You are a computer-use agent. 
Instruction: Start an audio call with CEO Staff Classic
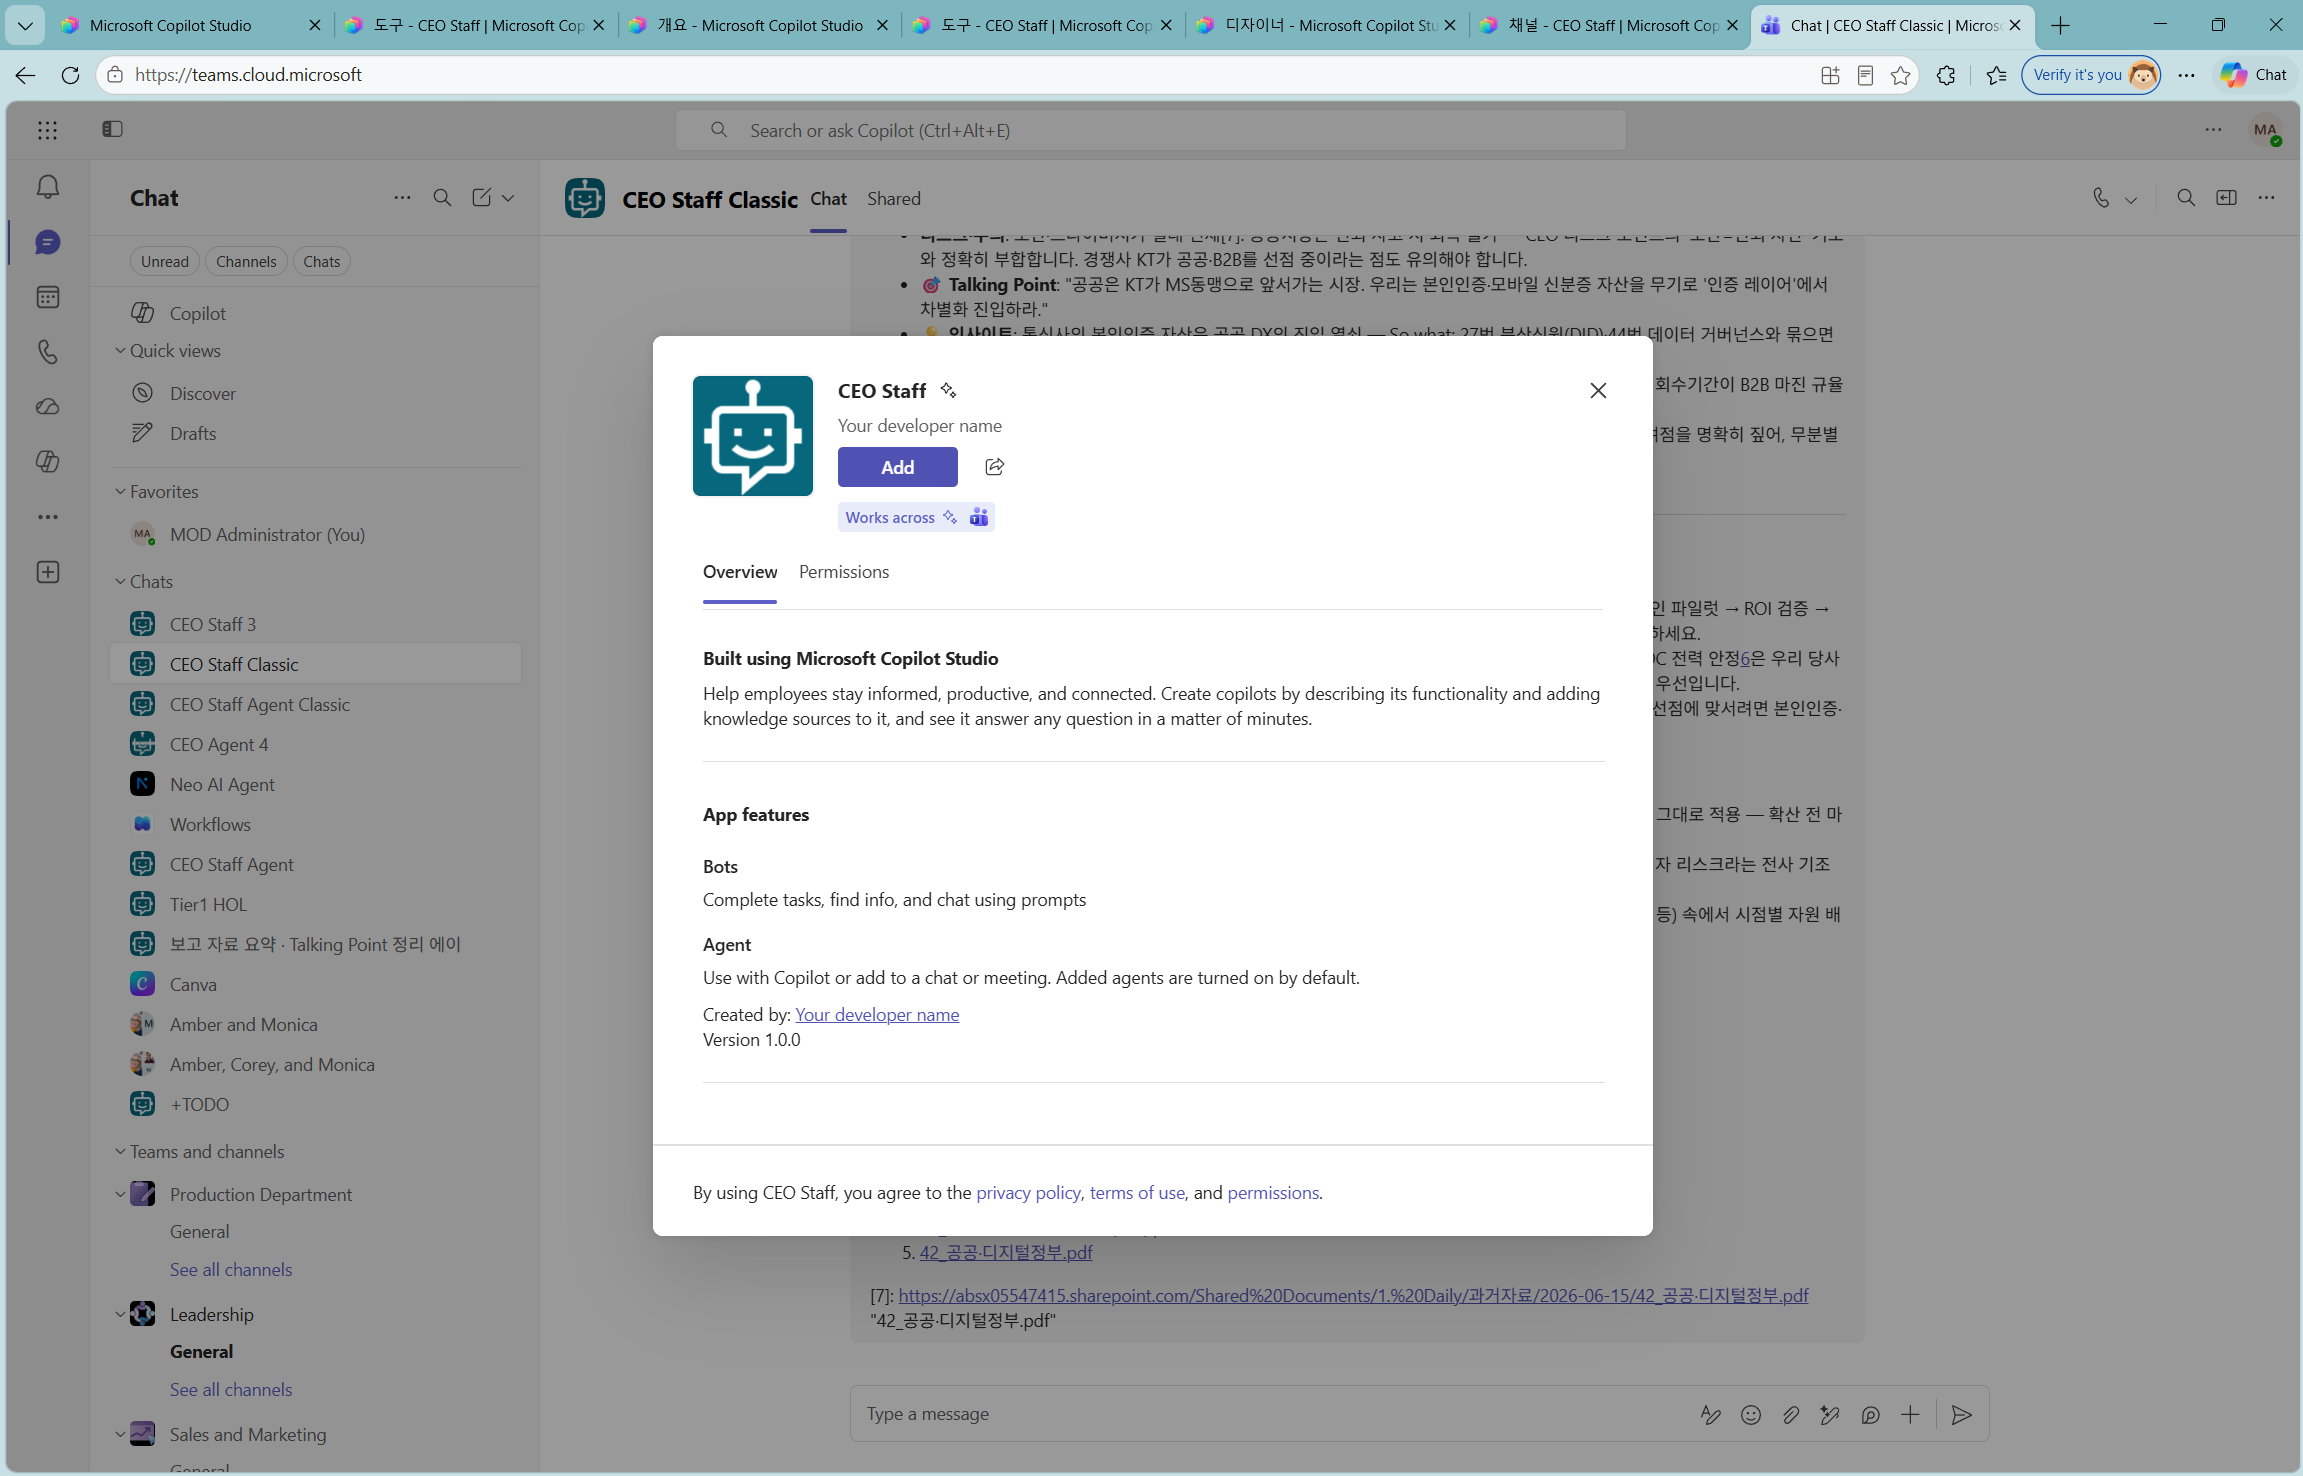(2101, 198)
